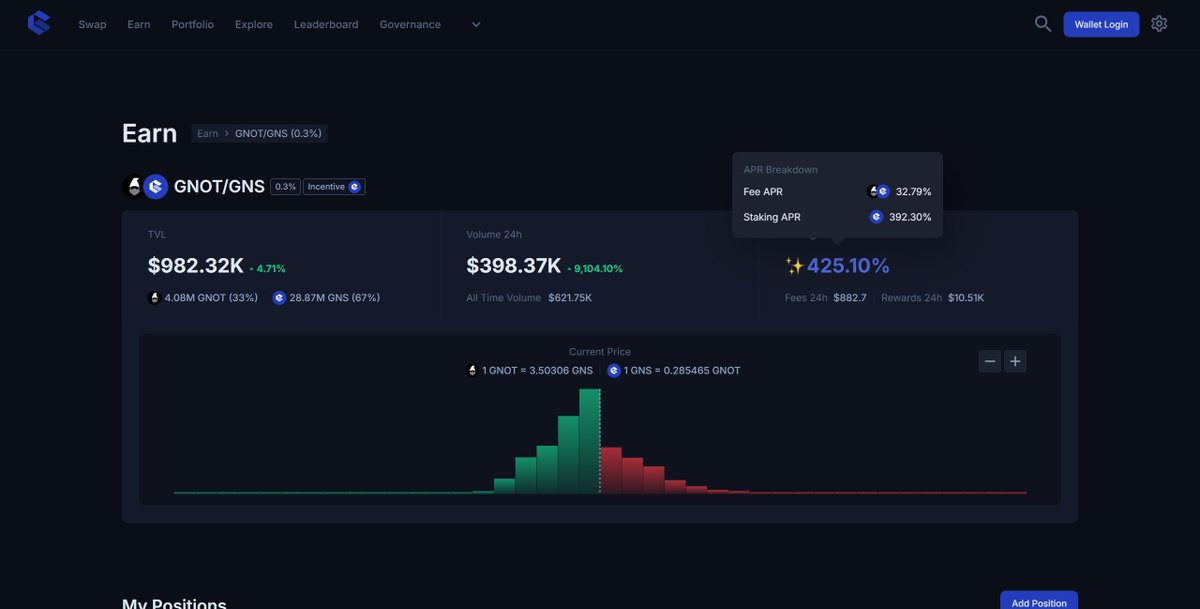Go to the Earn nav item
The height and width of the screenshot is (609, 1200).
coord(139,24)
